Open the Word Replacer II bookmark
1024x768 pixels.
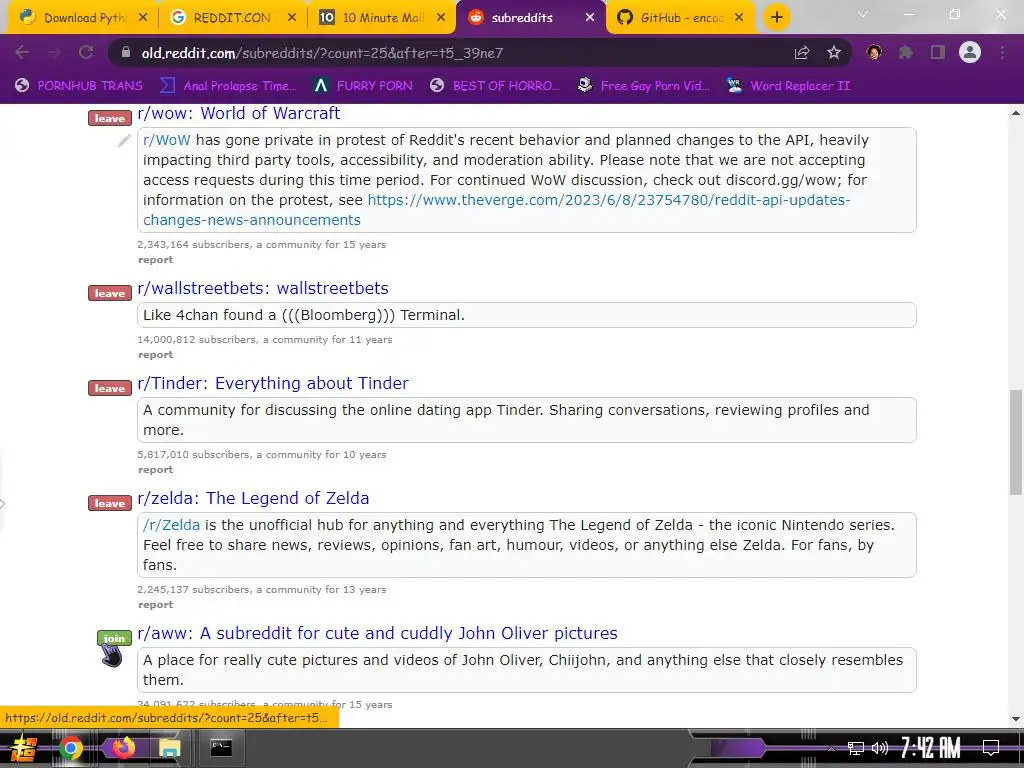coord(789,86)
